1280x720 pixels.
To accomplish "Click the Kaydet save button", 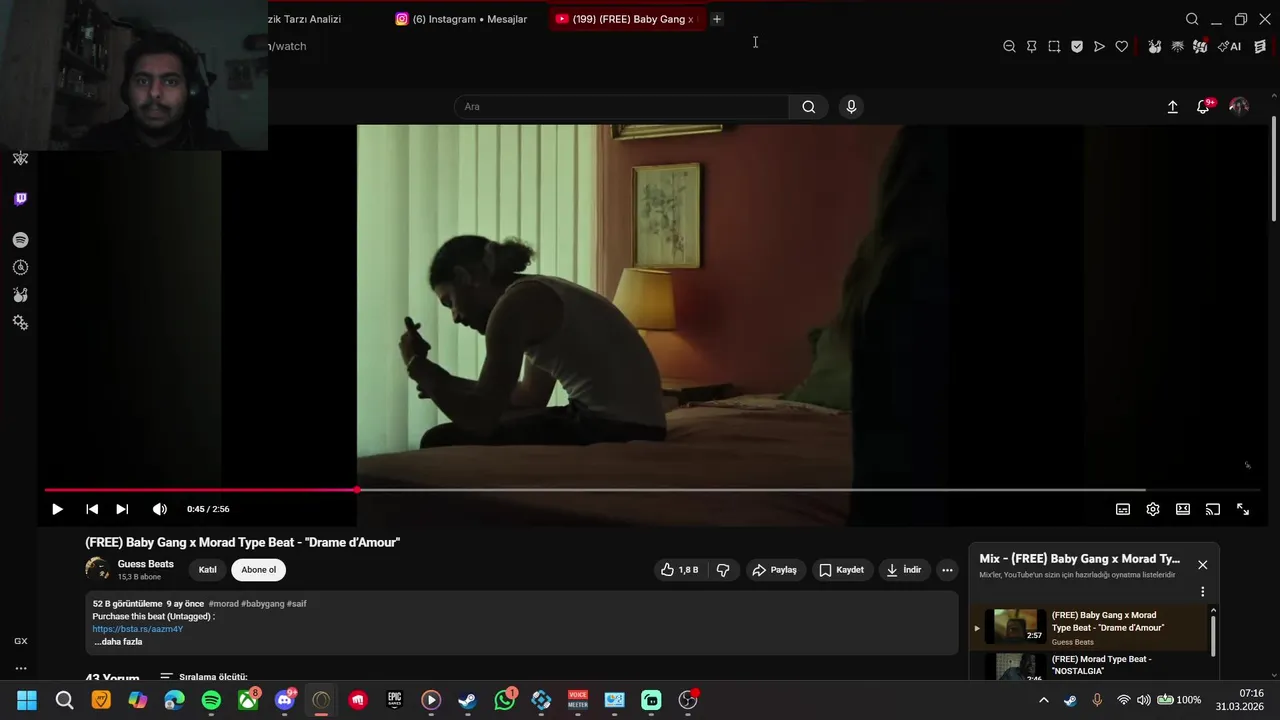I will point(842,570).
